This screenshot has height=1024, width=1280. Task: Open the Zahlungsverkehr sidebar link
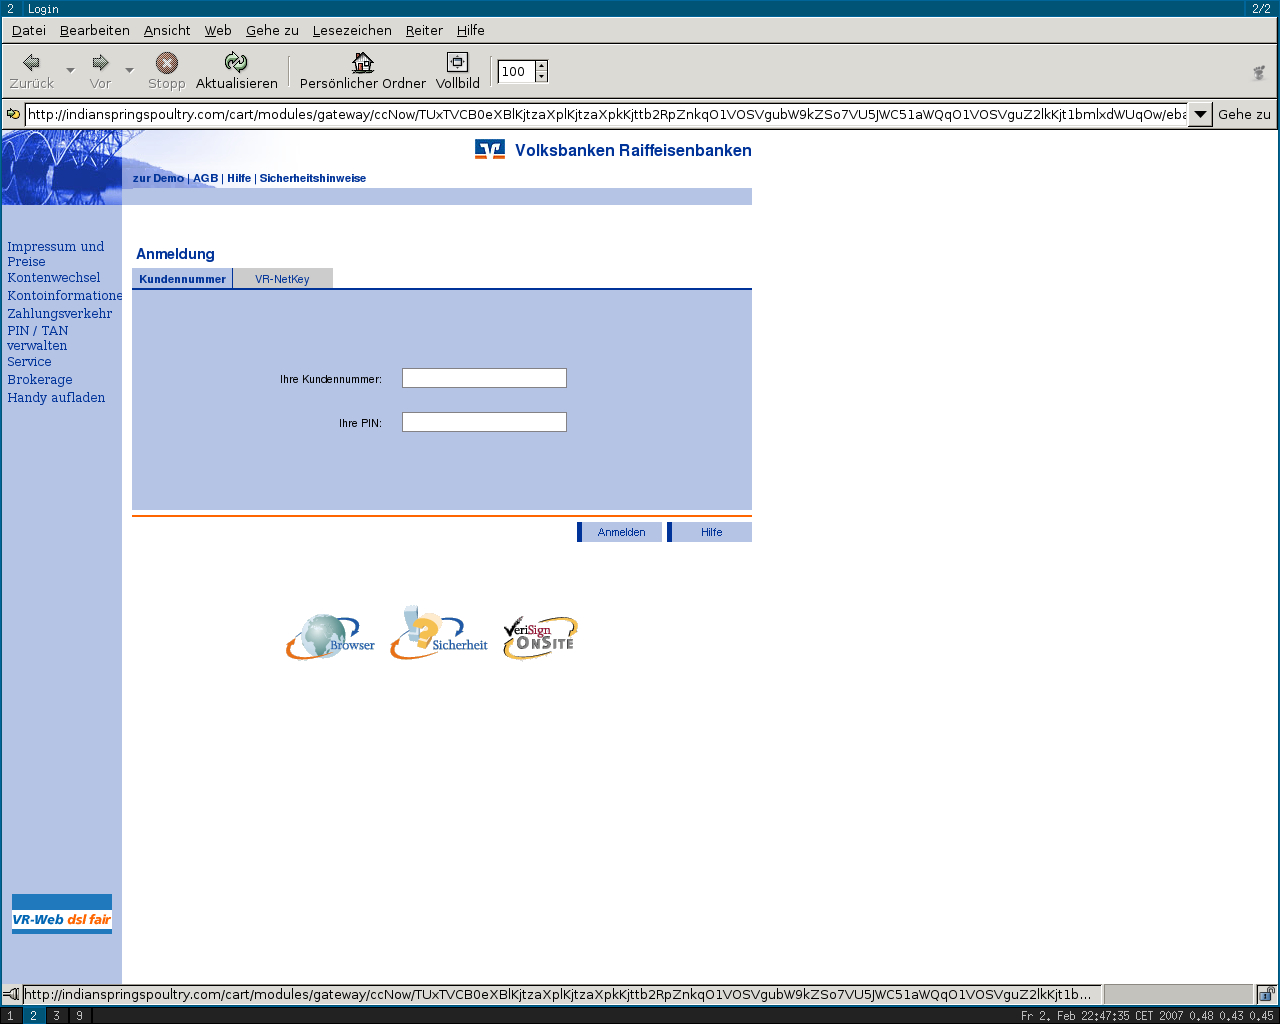pyautogui.click(x=60, y=314)
